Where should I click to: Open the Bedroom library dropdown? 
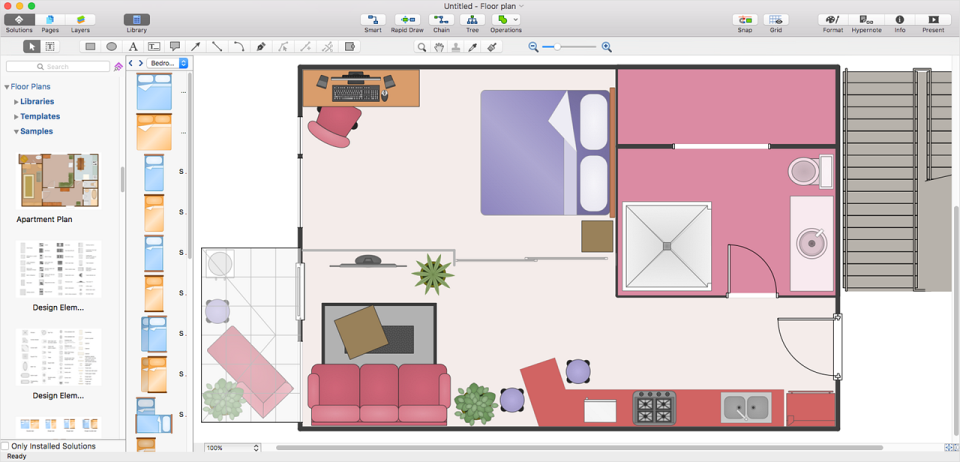[x=167, y=63]
